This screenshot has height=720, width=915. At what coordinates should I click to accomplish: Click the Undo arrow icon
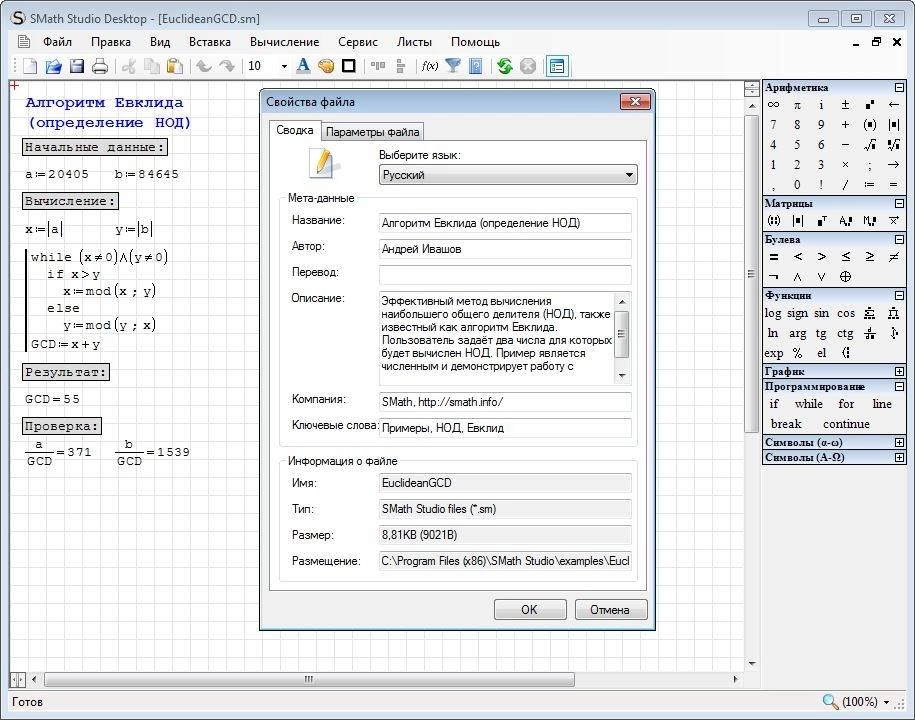point(203,66)
